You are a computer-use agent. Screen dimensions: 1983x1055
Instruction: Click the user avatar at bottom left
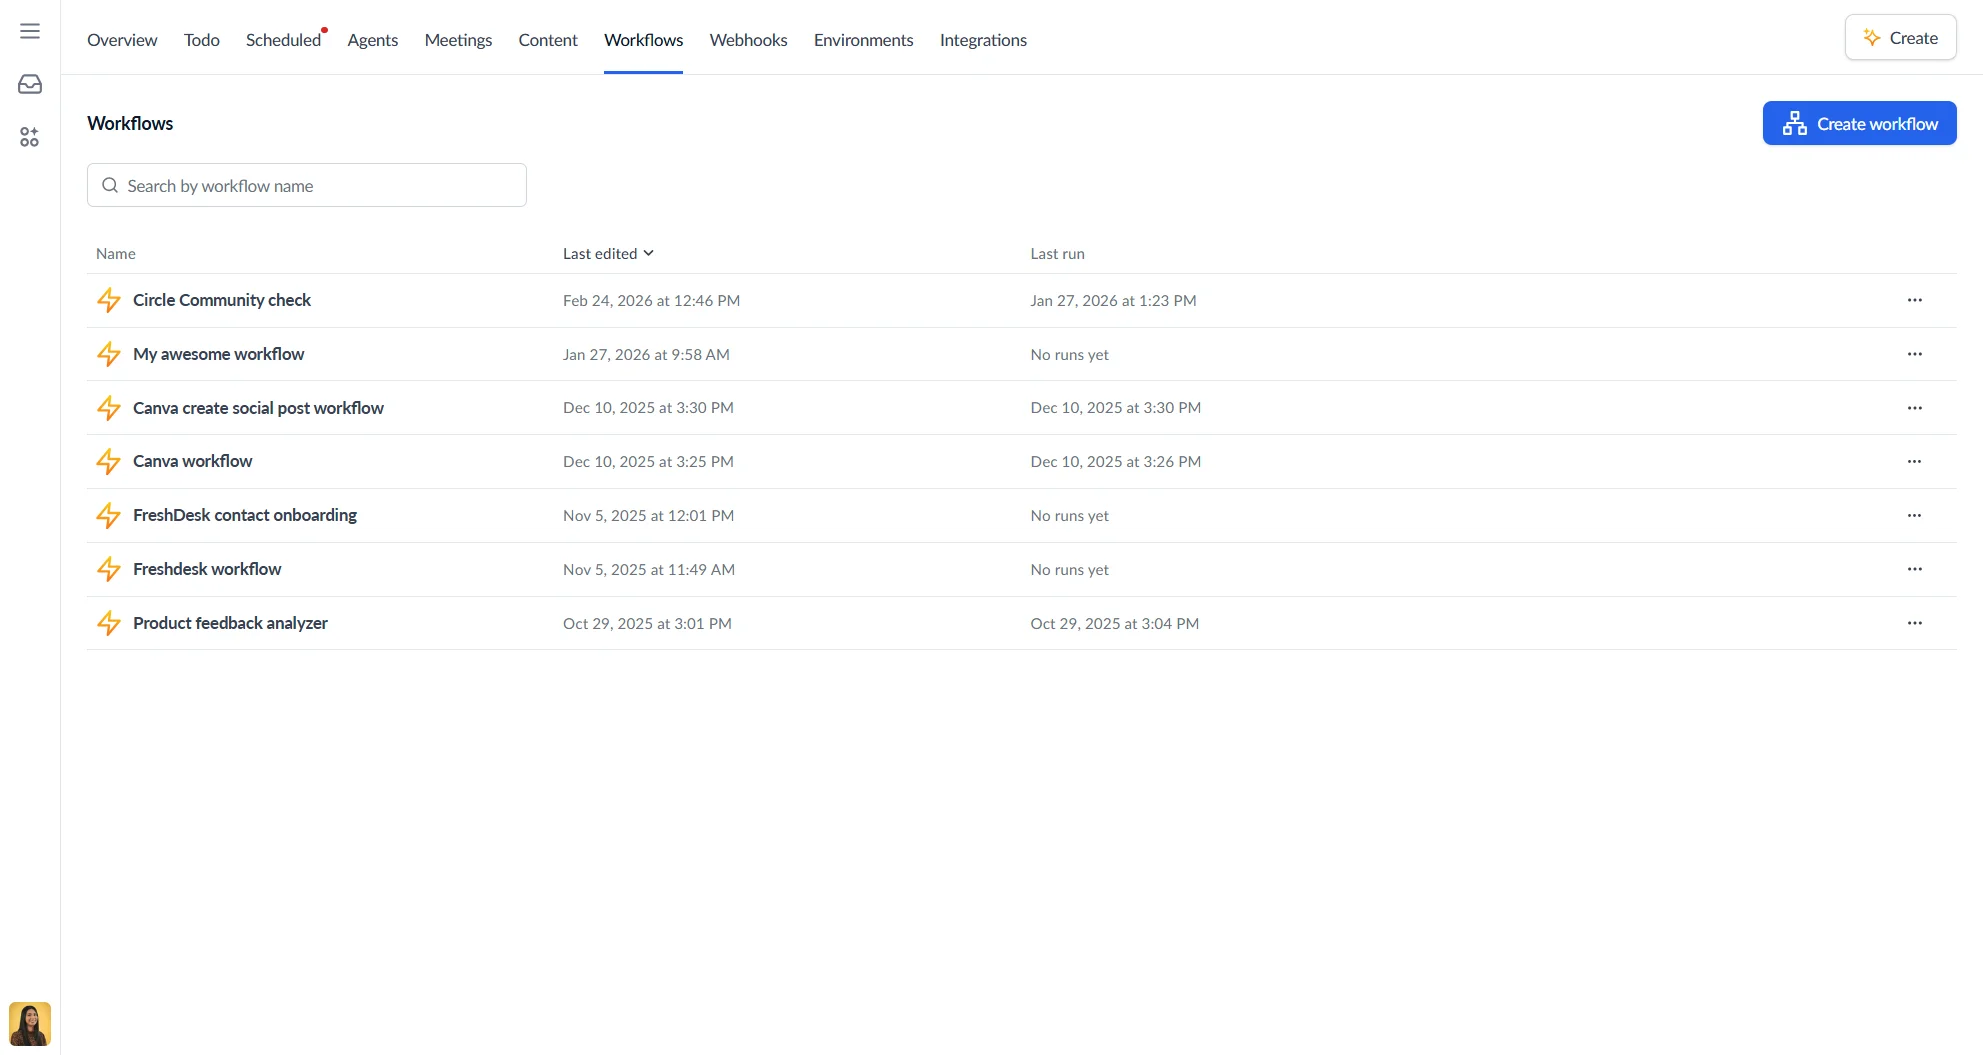(x=29, y=1023)
